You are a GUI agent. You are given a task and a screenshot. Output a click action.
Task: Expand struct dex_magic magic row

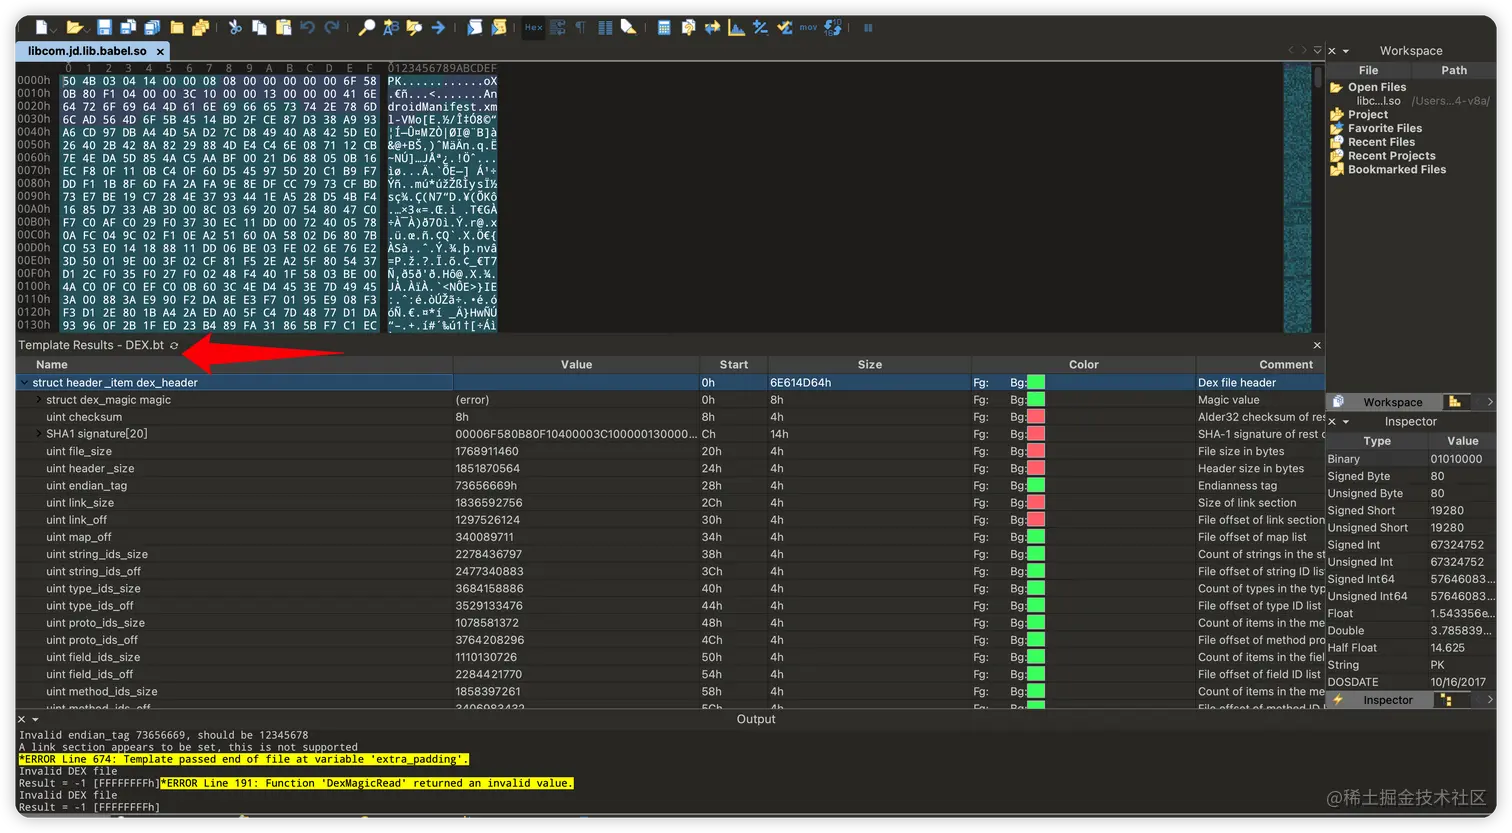click(x=39, y=400)
